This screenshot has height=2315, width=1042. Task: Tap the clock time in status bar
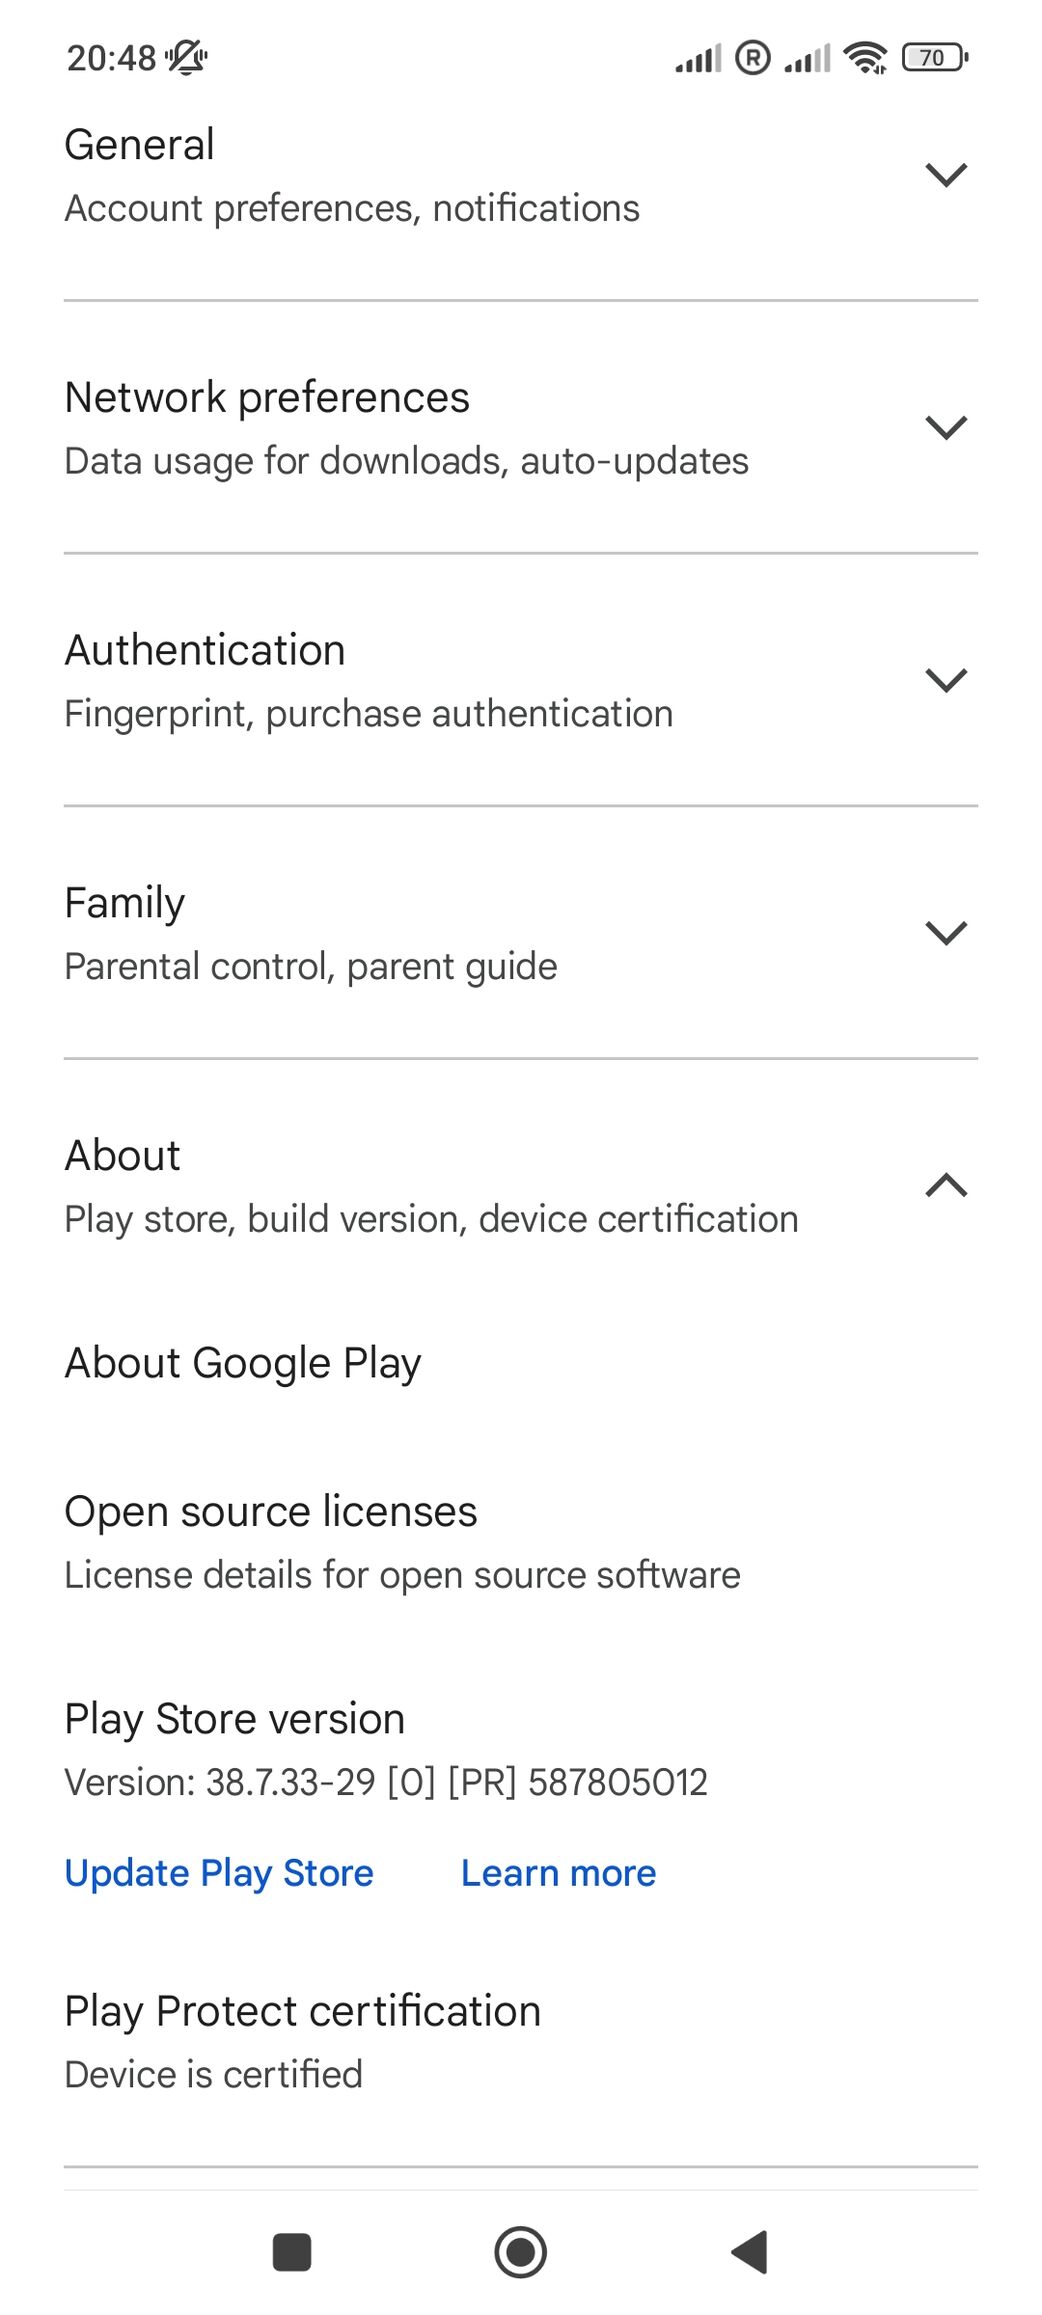[112, 59]
